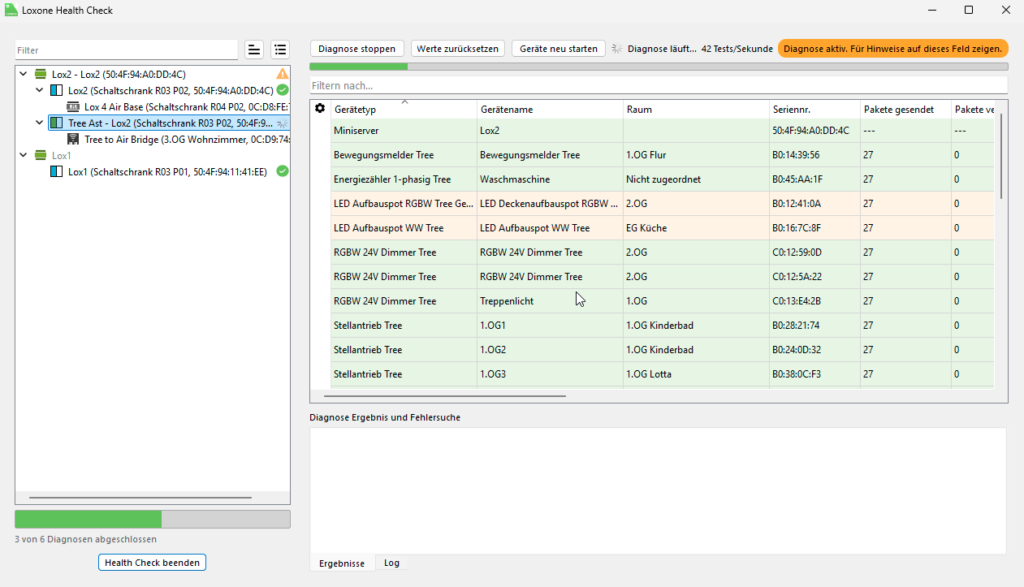Select Lox 4 Air Base tree item
The image size is (1024, 587).
coord(178,106)
